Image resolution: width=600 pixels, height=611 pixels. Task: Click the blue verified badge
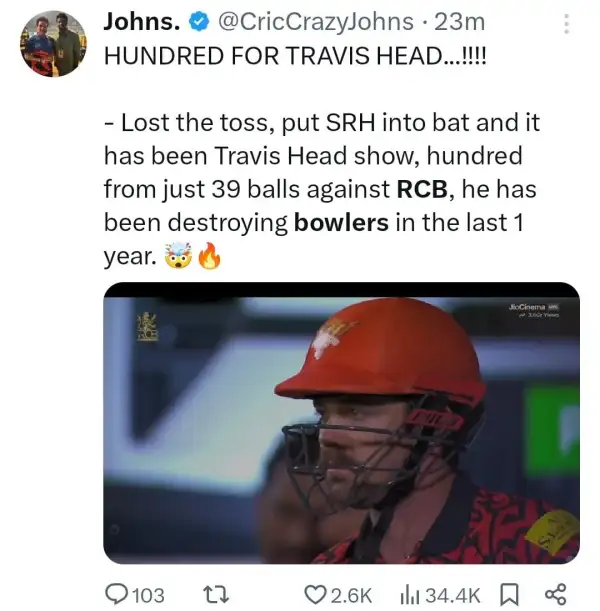pyautogui.click(x=199, y=22)
